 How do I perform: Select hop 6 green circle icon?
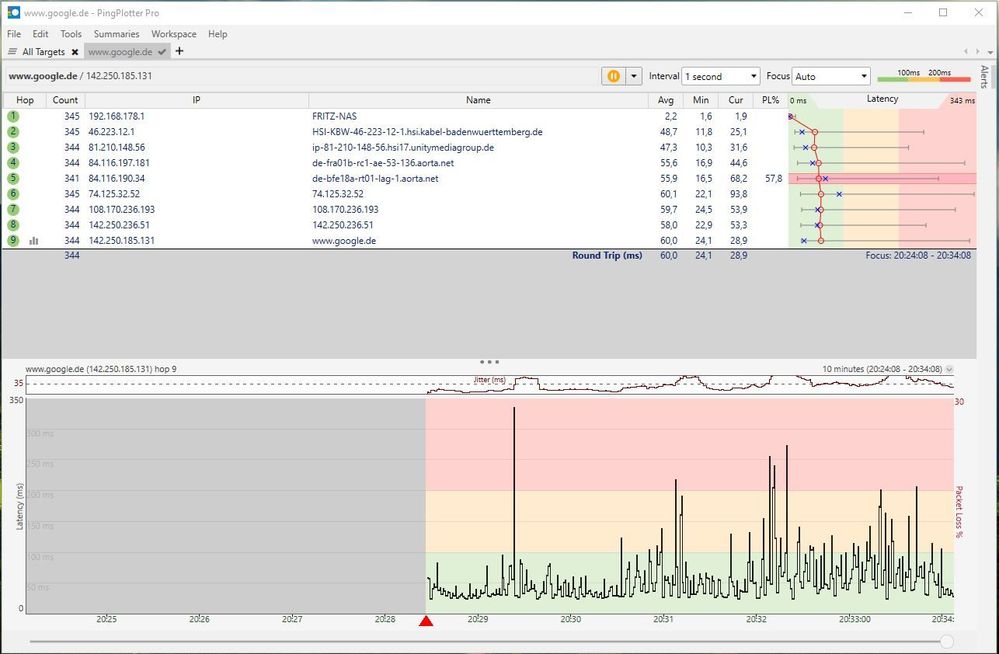click(13, 194)
